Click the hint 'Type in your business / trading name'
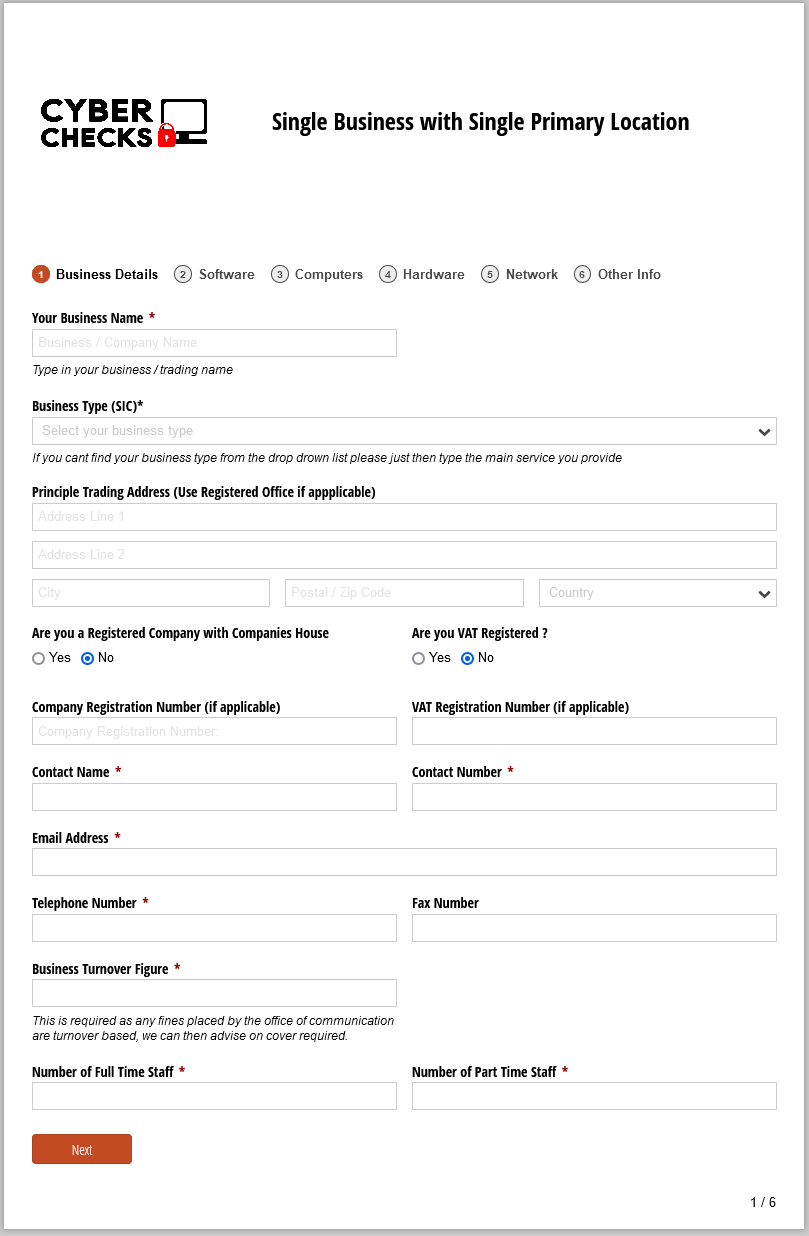Image resolution: width=809 pixels, height=1236 pixels. point(132,370)
